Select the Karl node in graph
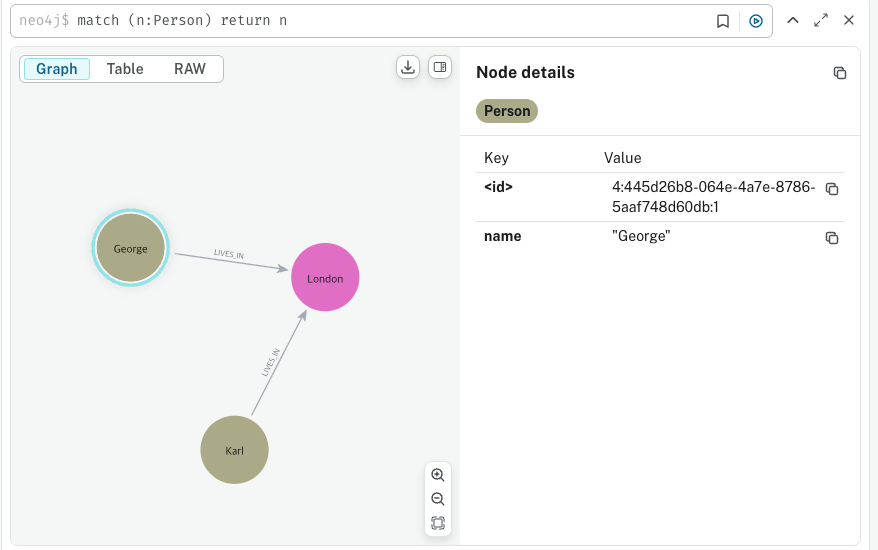 [235, 450]
